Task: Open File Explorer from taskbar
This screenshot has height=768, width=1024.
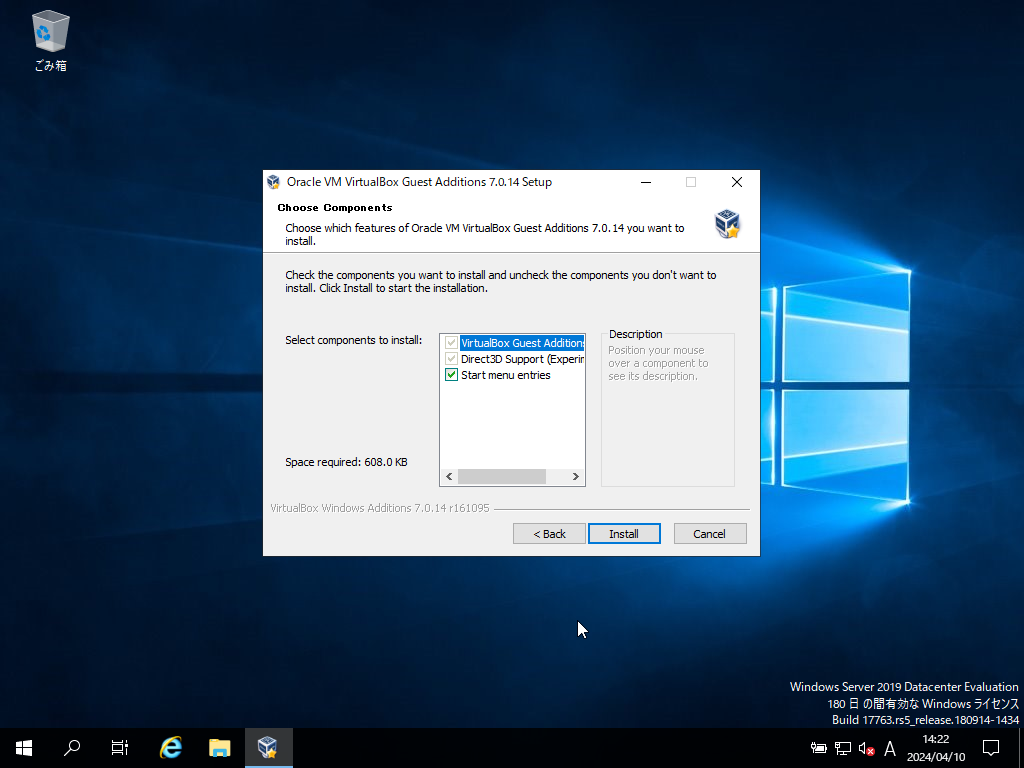Action: pos(219,748)
